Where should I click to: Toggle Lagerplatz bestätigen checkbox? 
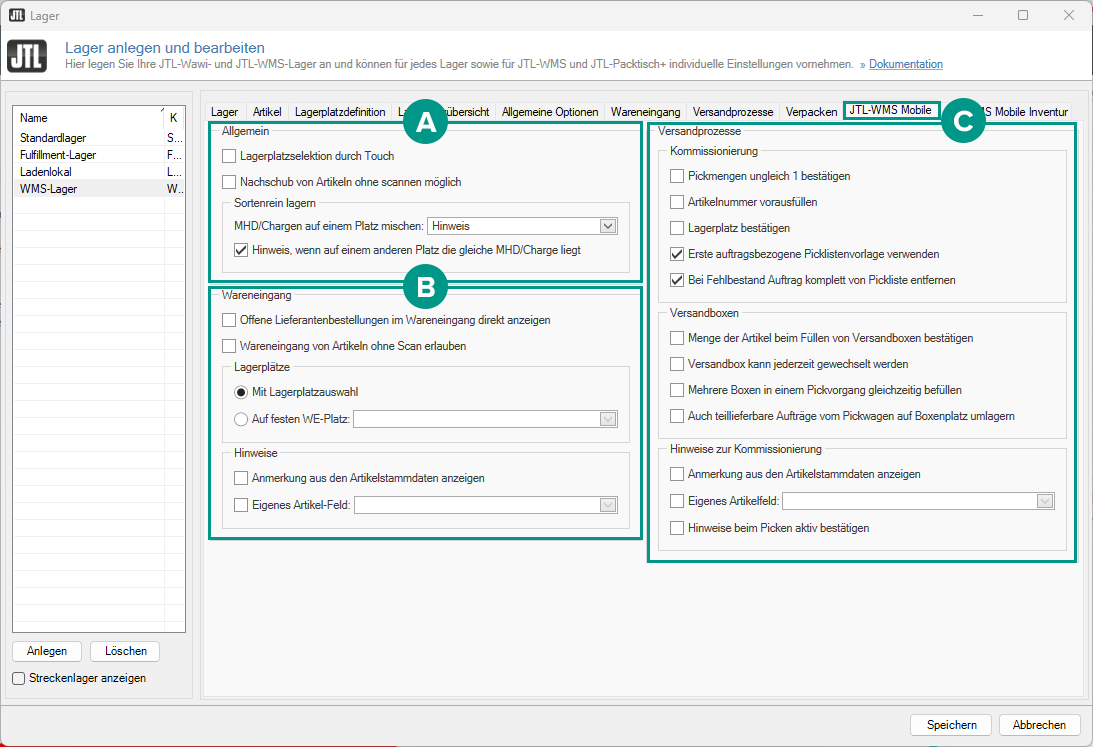point(678,228)
